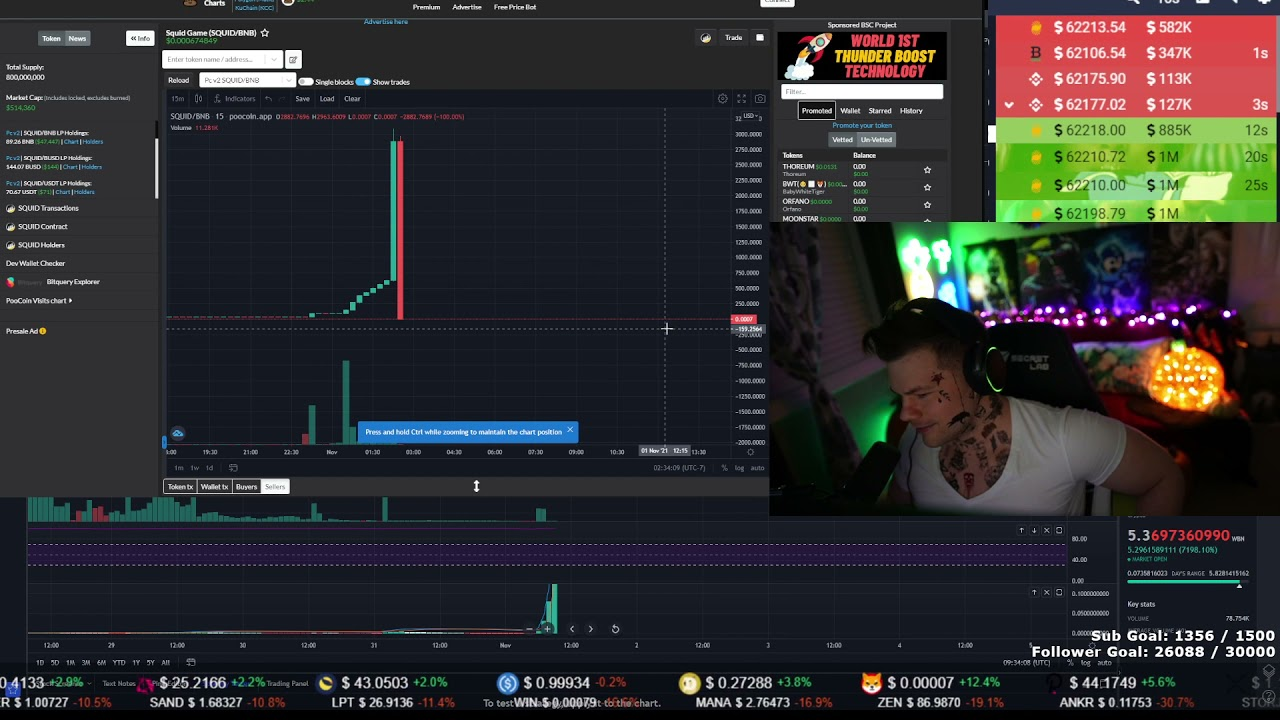Enter fullscreen mode on the chart
Viewport: 1280px width, 720px height.
(x=742, y=98)
